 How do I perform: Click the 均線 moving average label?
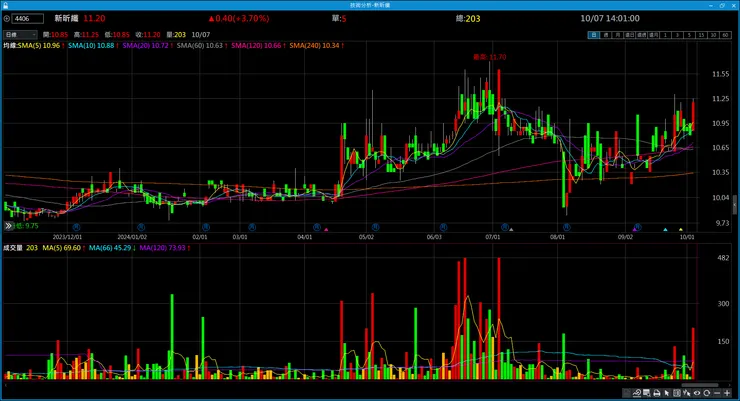click(10, 46)
